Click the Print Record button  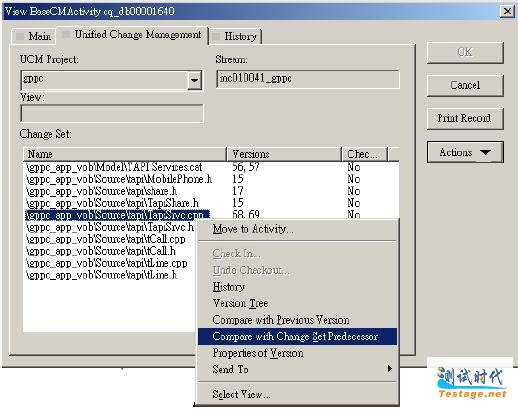(x=465, y=118)
